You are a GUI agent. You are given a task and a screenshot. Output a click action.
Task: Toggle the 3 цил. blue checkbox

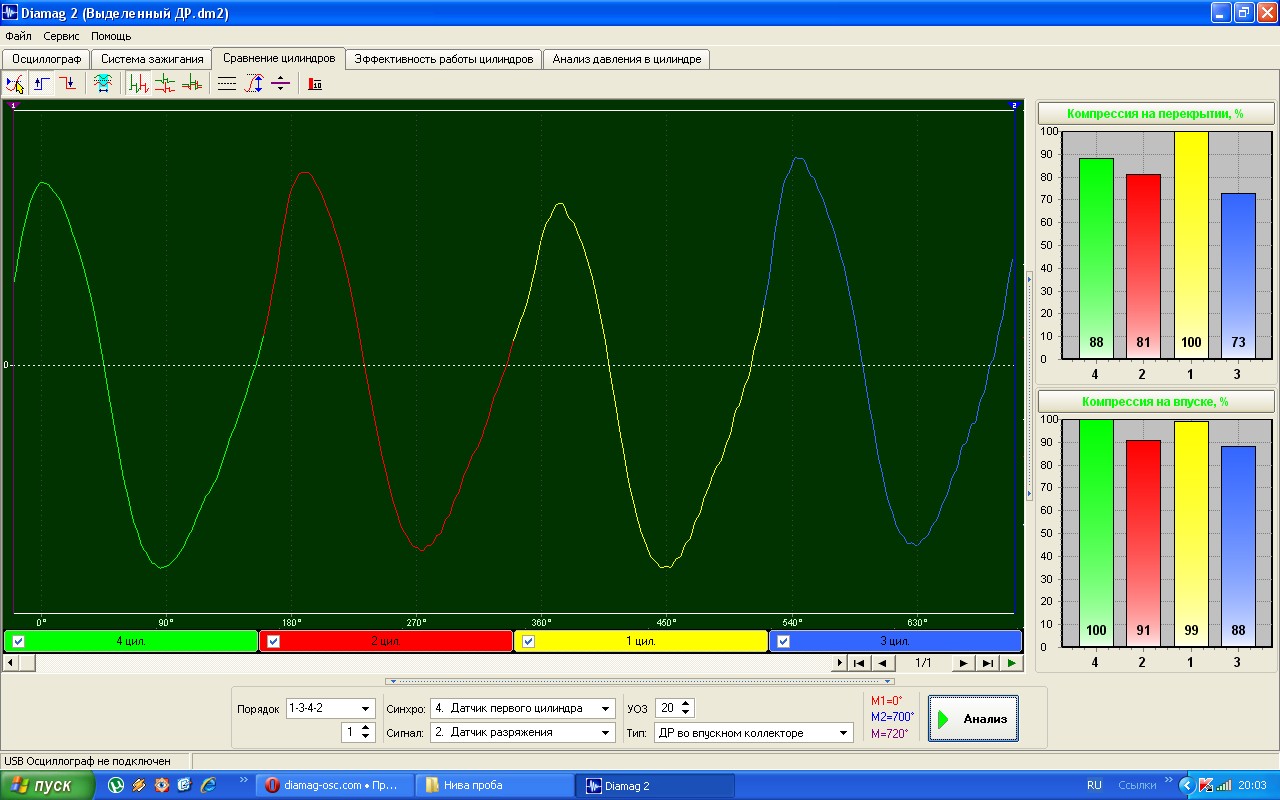(x=783, y=641)
